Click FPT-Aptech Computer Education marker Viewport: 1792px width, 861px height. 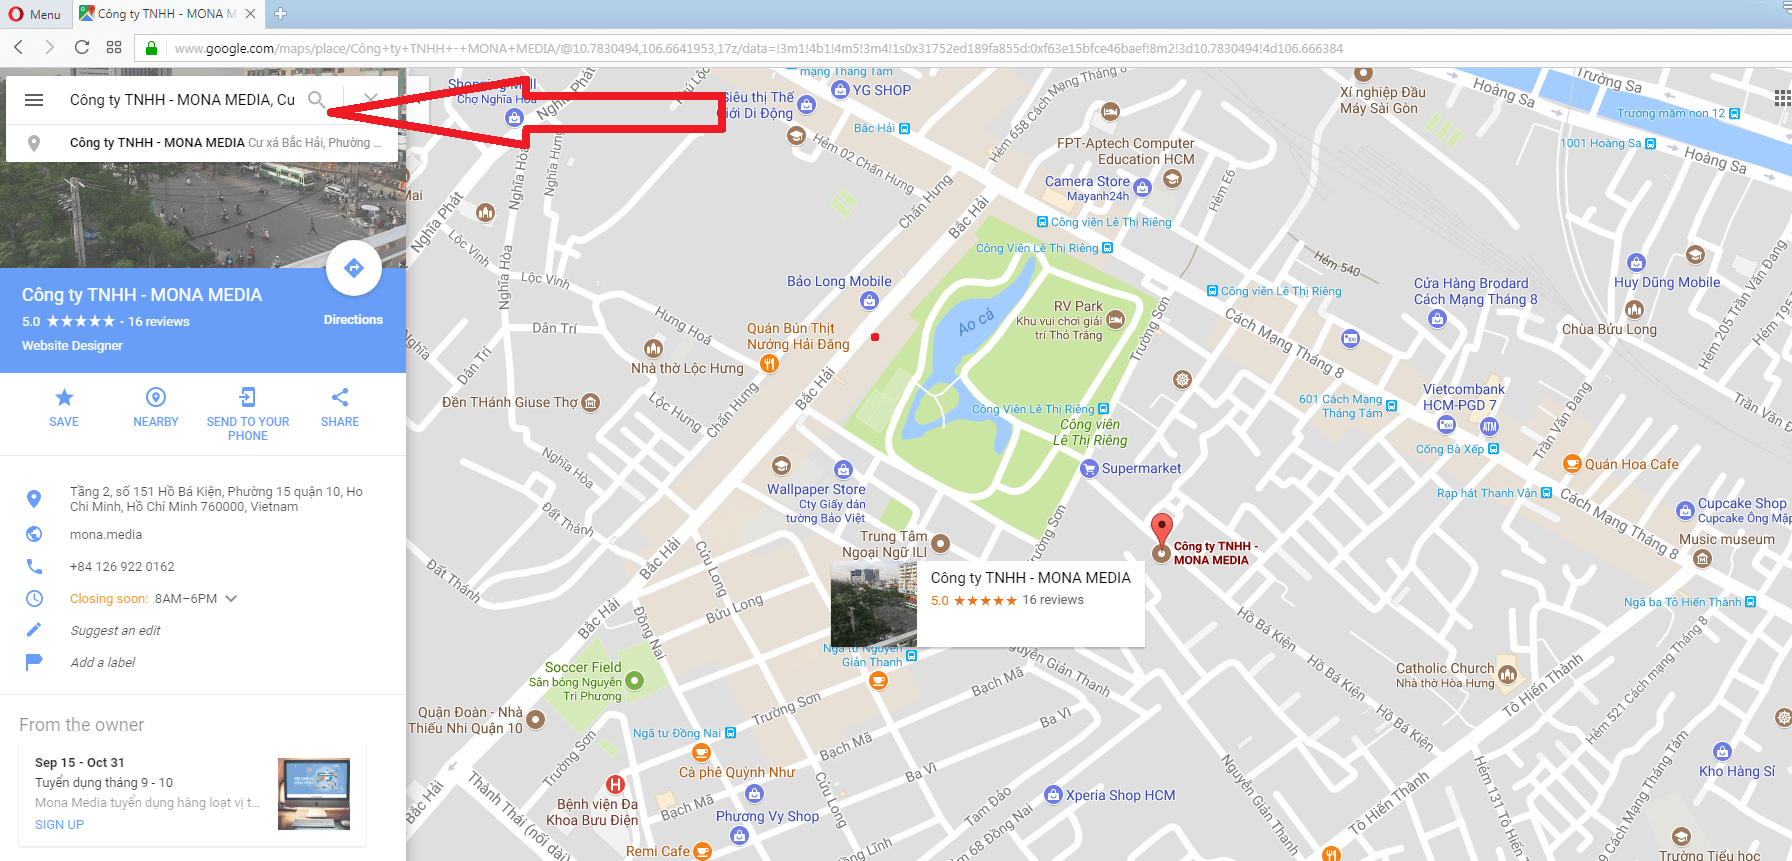click(x=1172, y=178)
